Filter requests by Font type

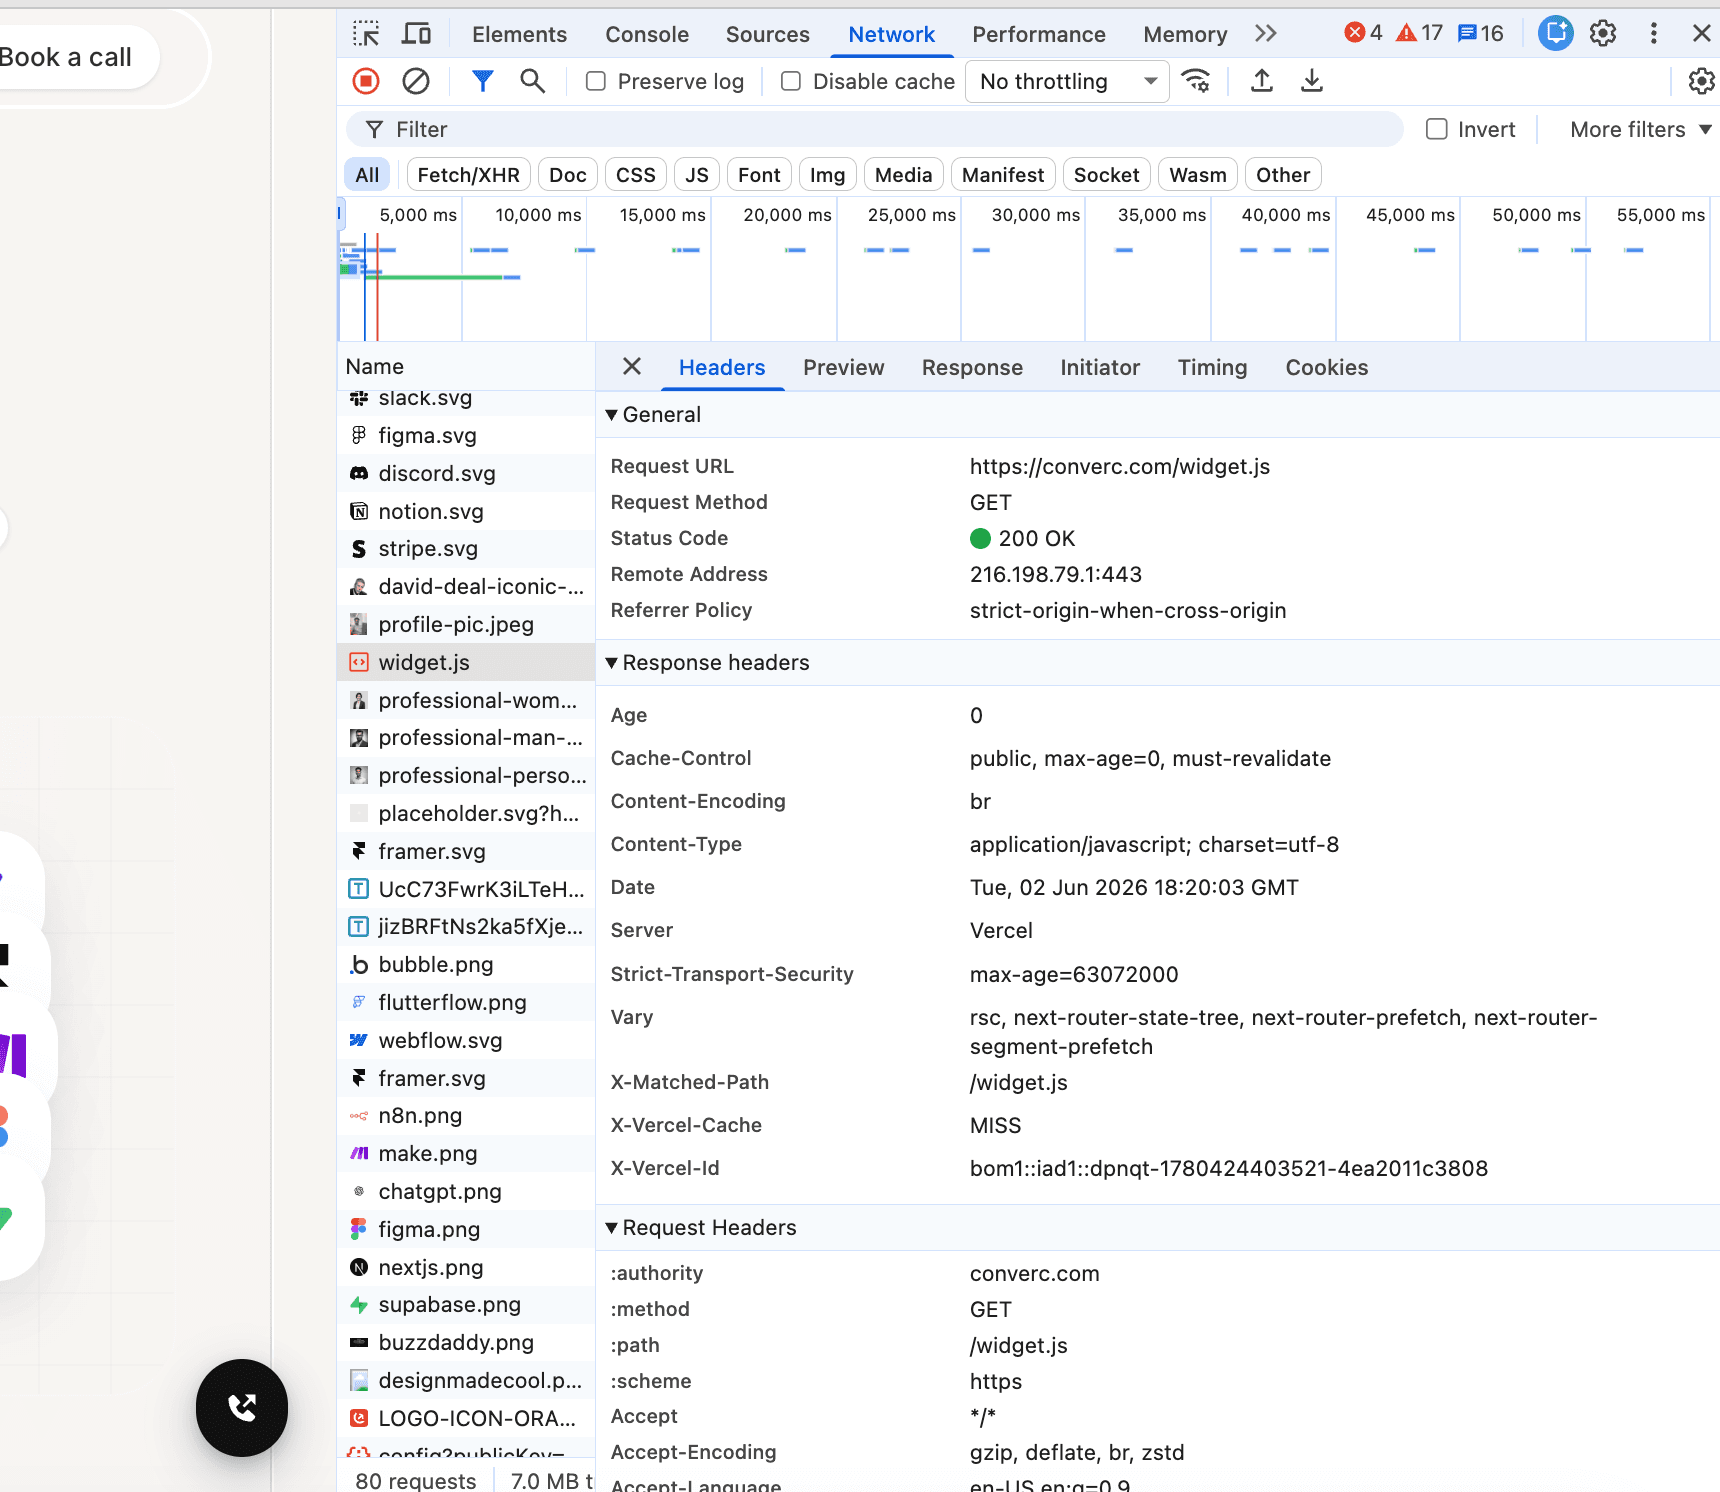tap(759, 175)
